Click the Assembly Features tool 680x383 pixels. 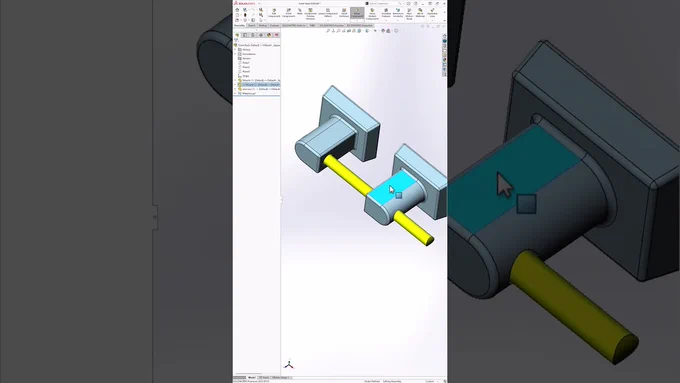(x=386, y=13)
